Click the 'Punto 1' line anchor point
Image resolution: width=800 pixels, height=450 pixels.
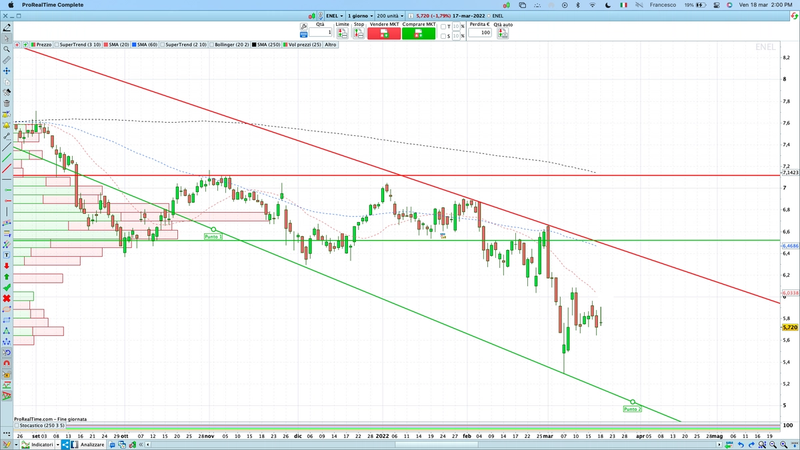(214, 230)
